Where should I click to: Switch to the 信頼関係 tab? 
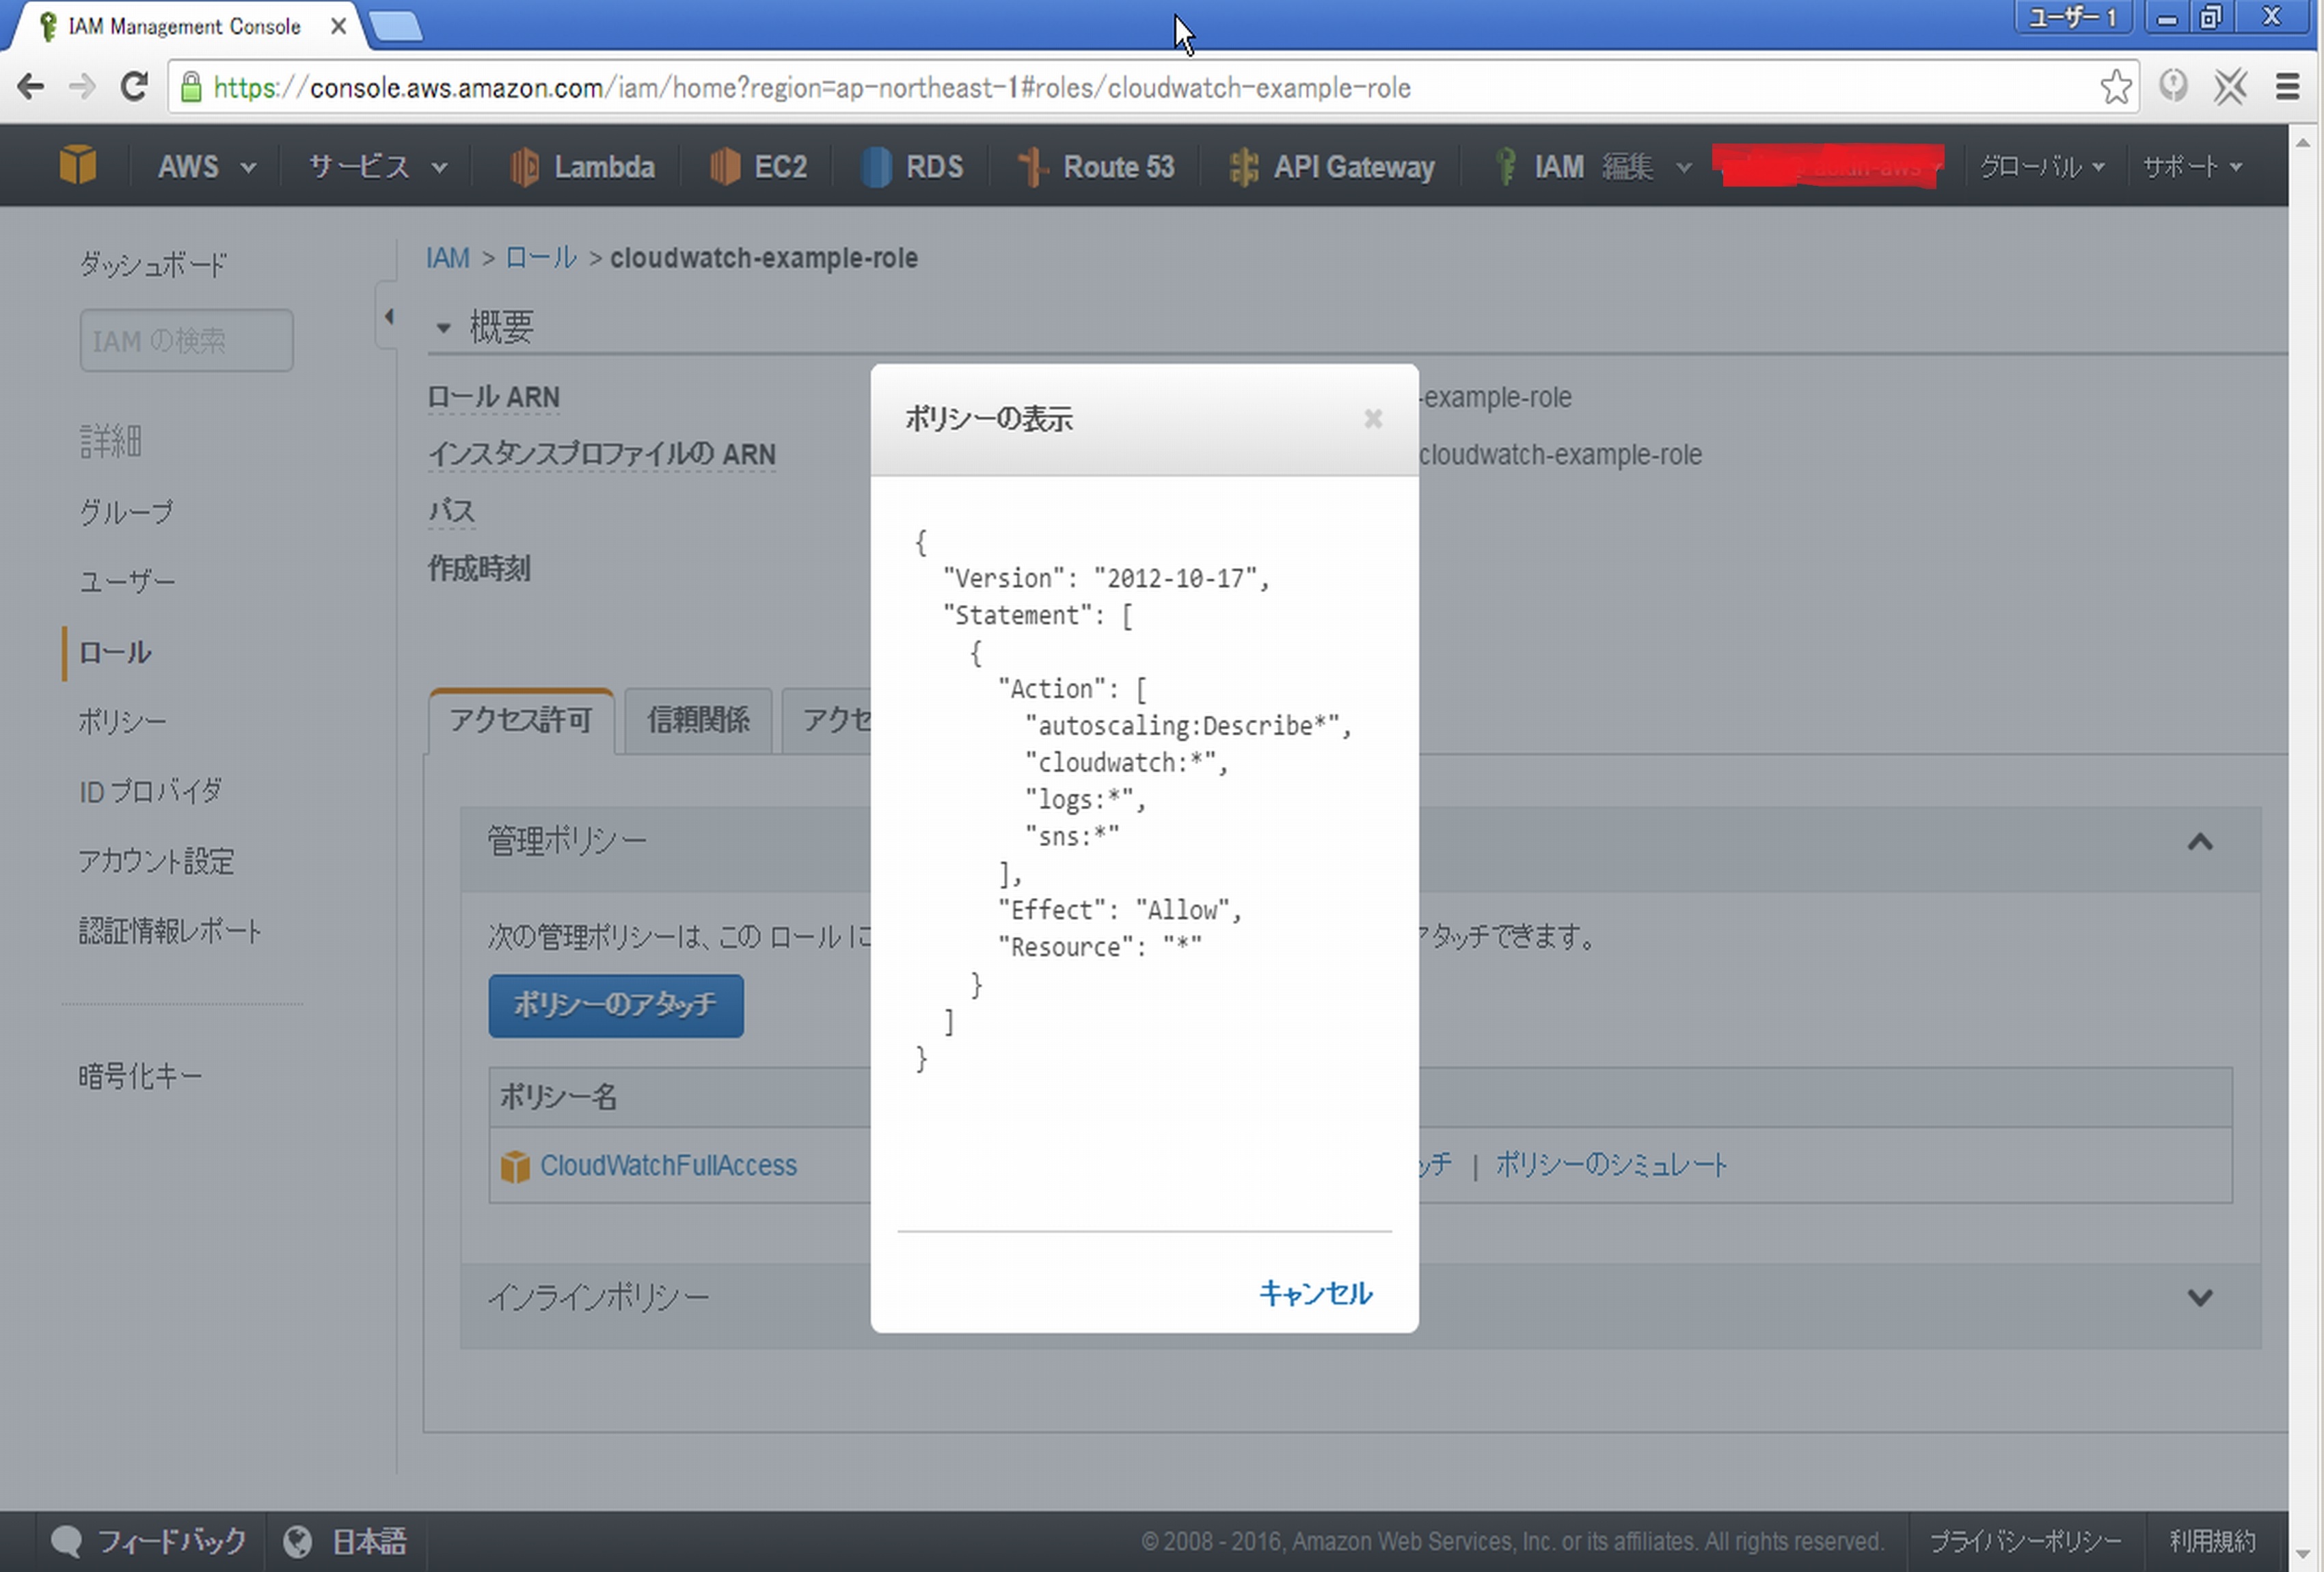click(697, 720)
